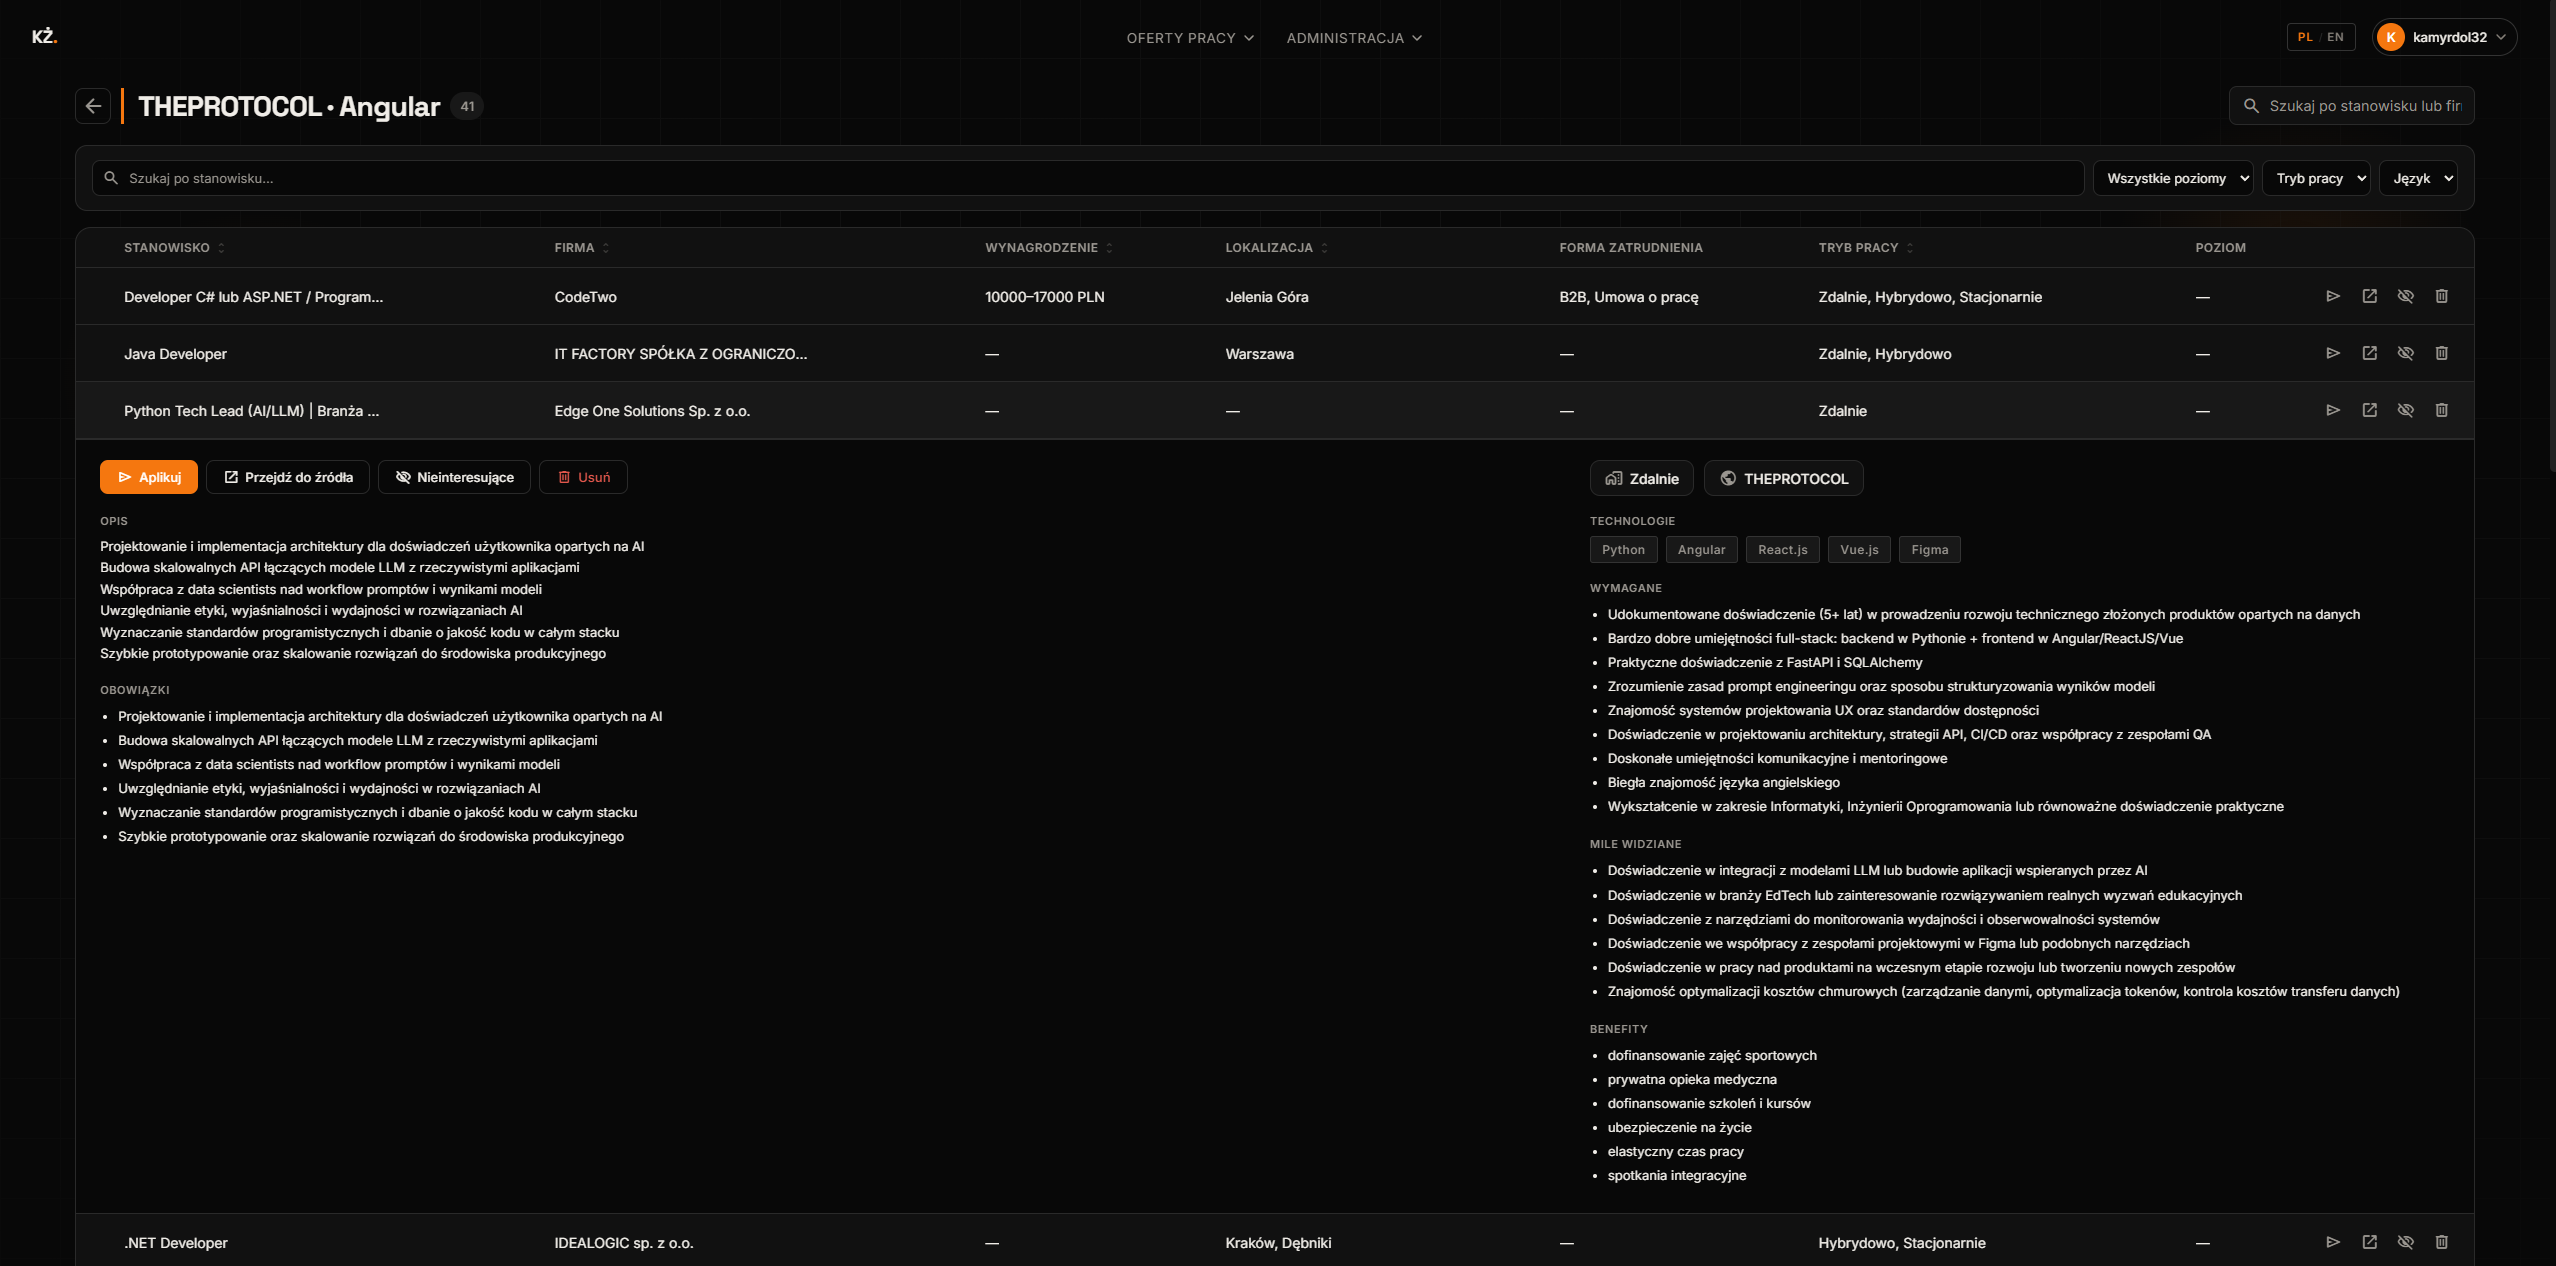Click the magnifier icon in top-right search box

pos(2251,106)
